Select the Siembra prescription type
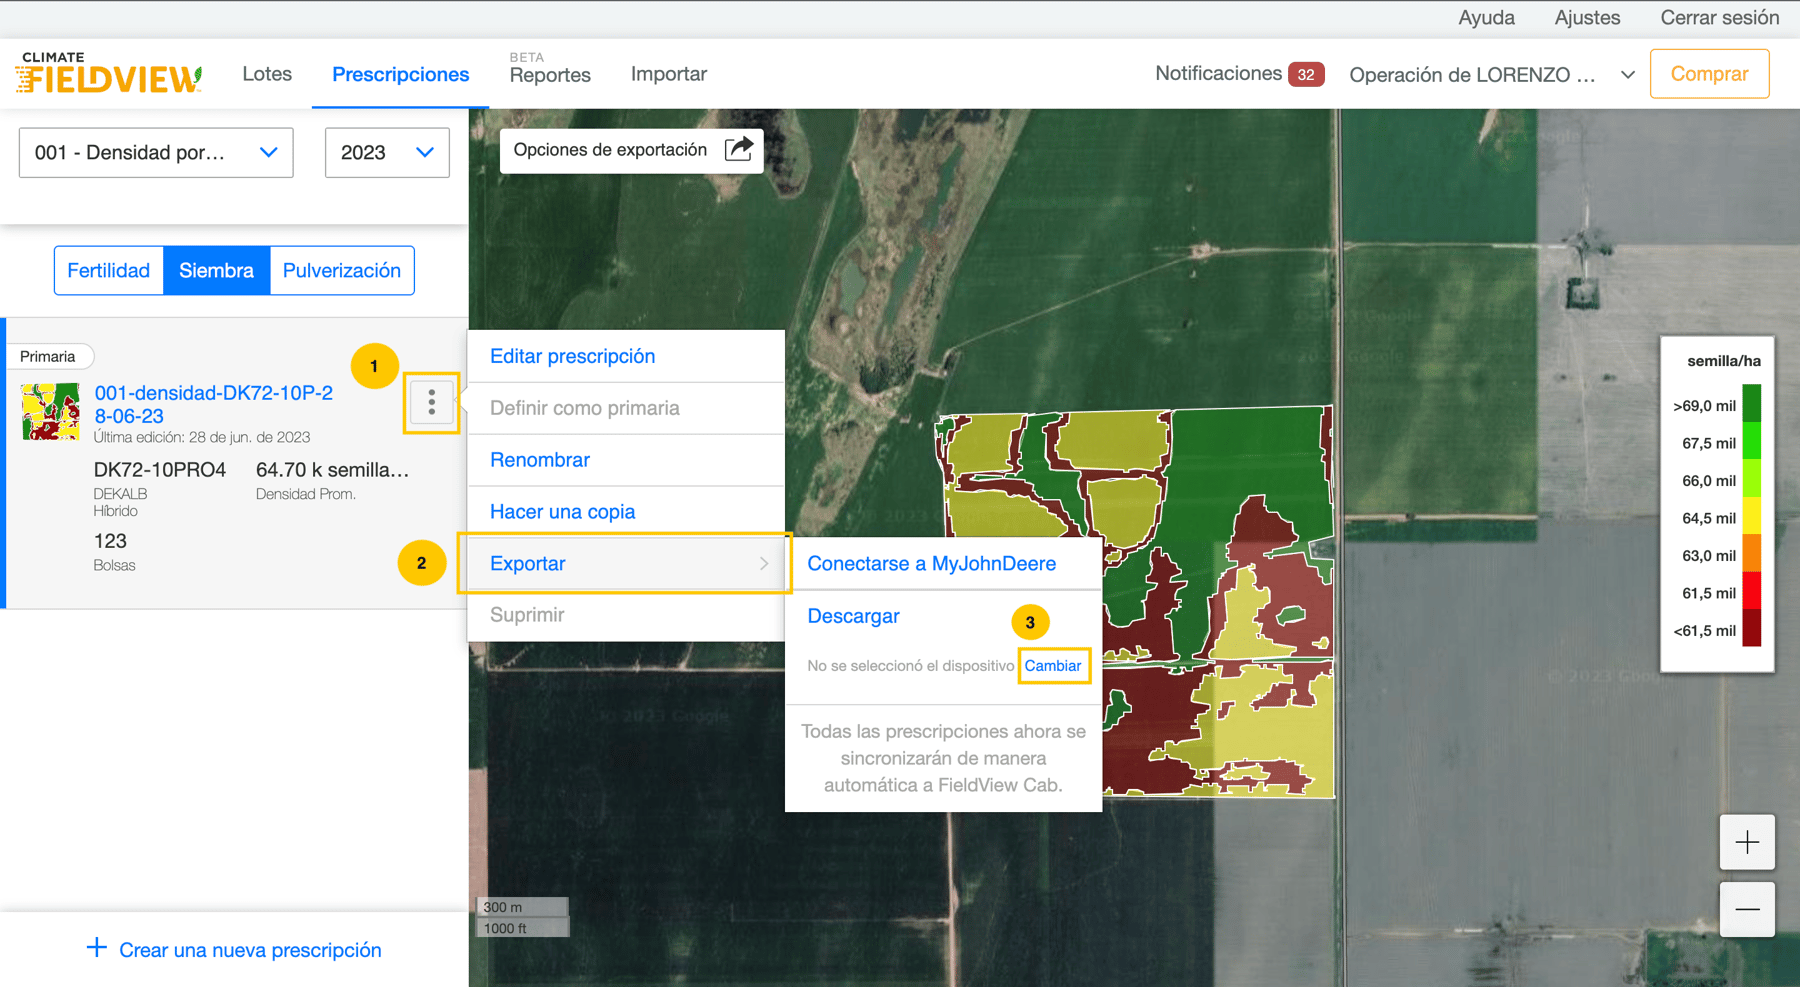Screen dimensions: 1800x987 [x=216, y=271]
